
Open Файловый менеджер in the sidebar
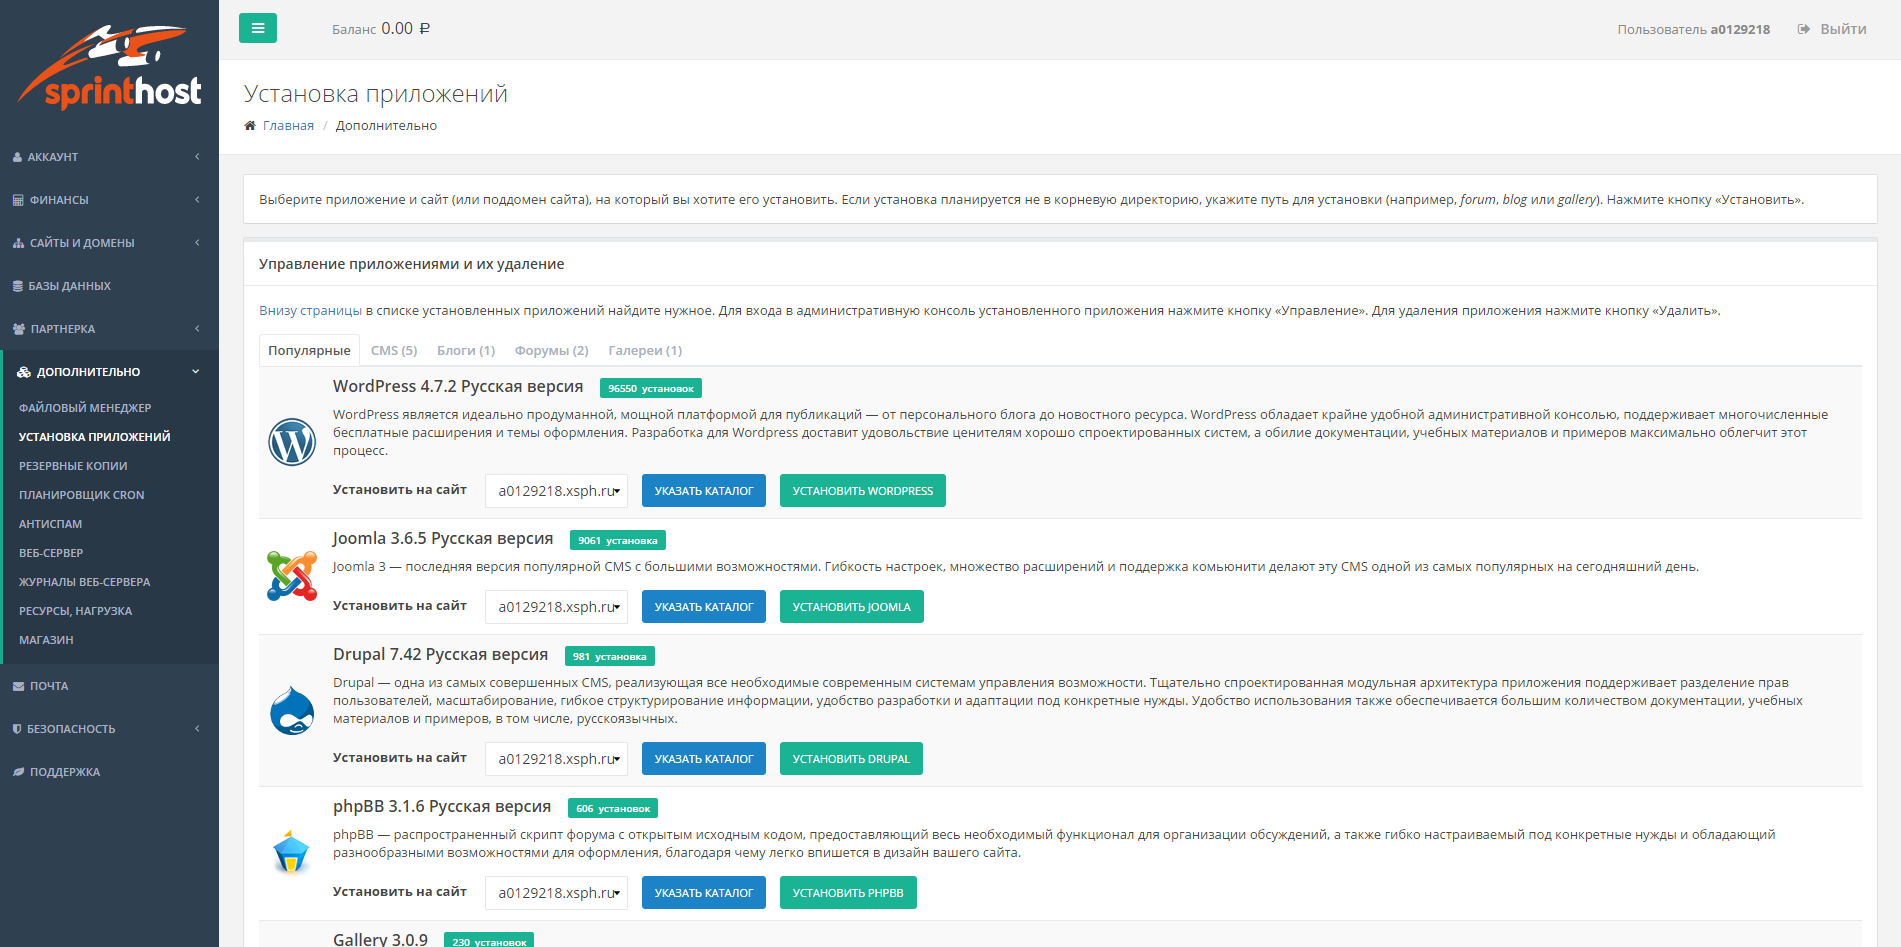[85, 408]
